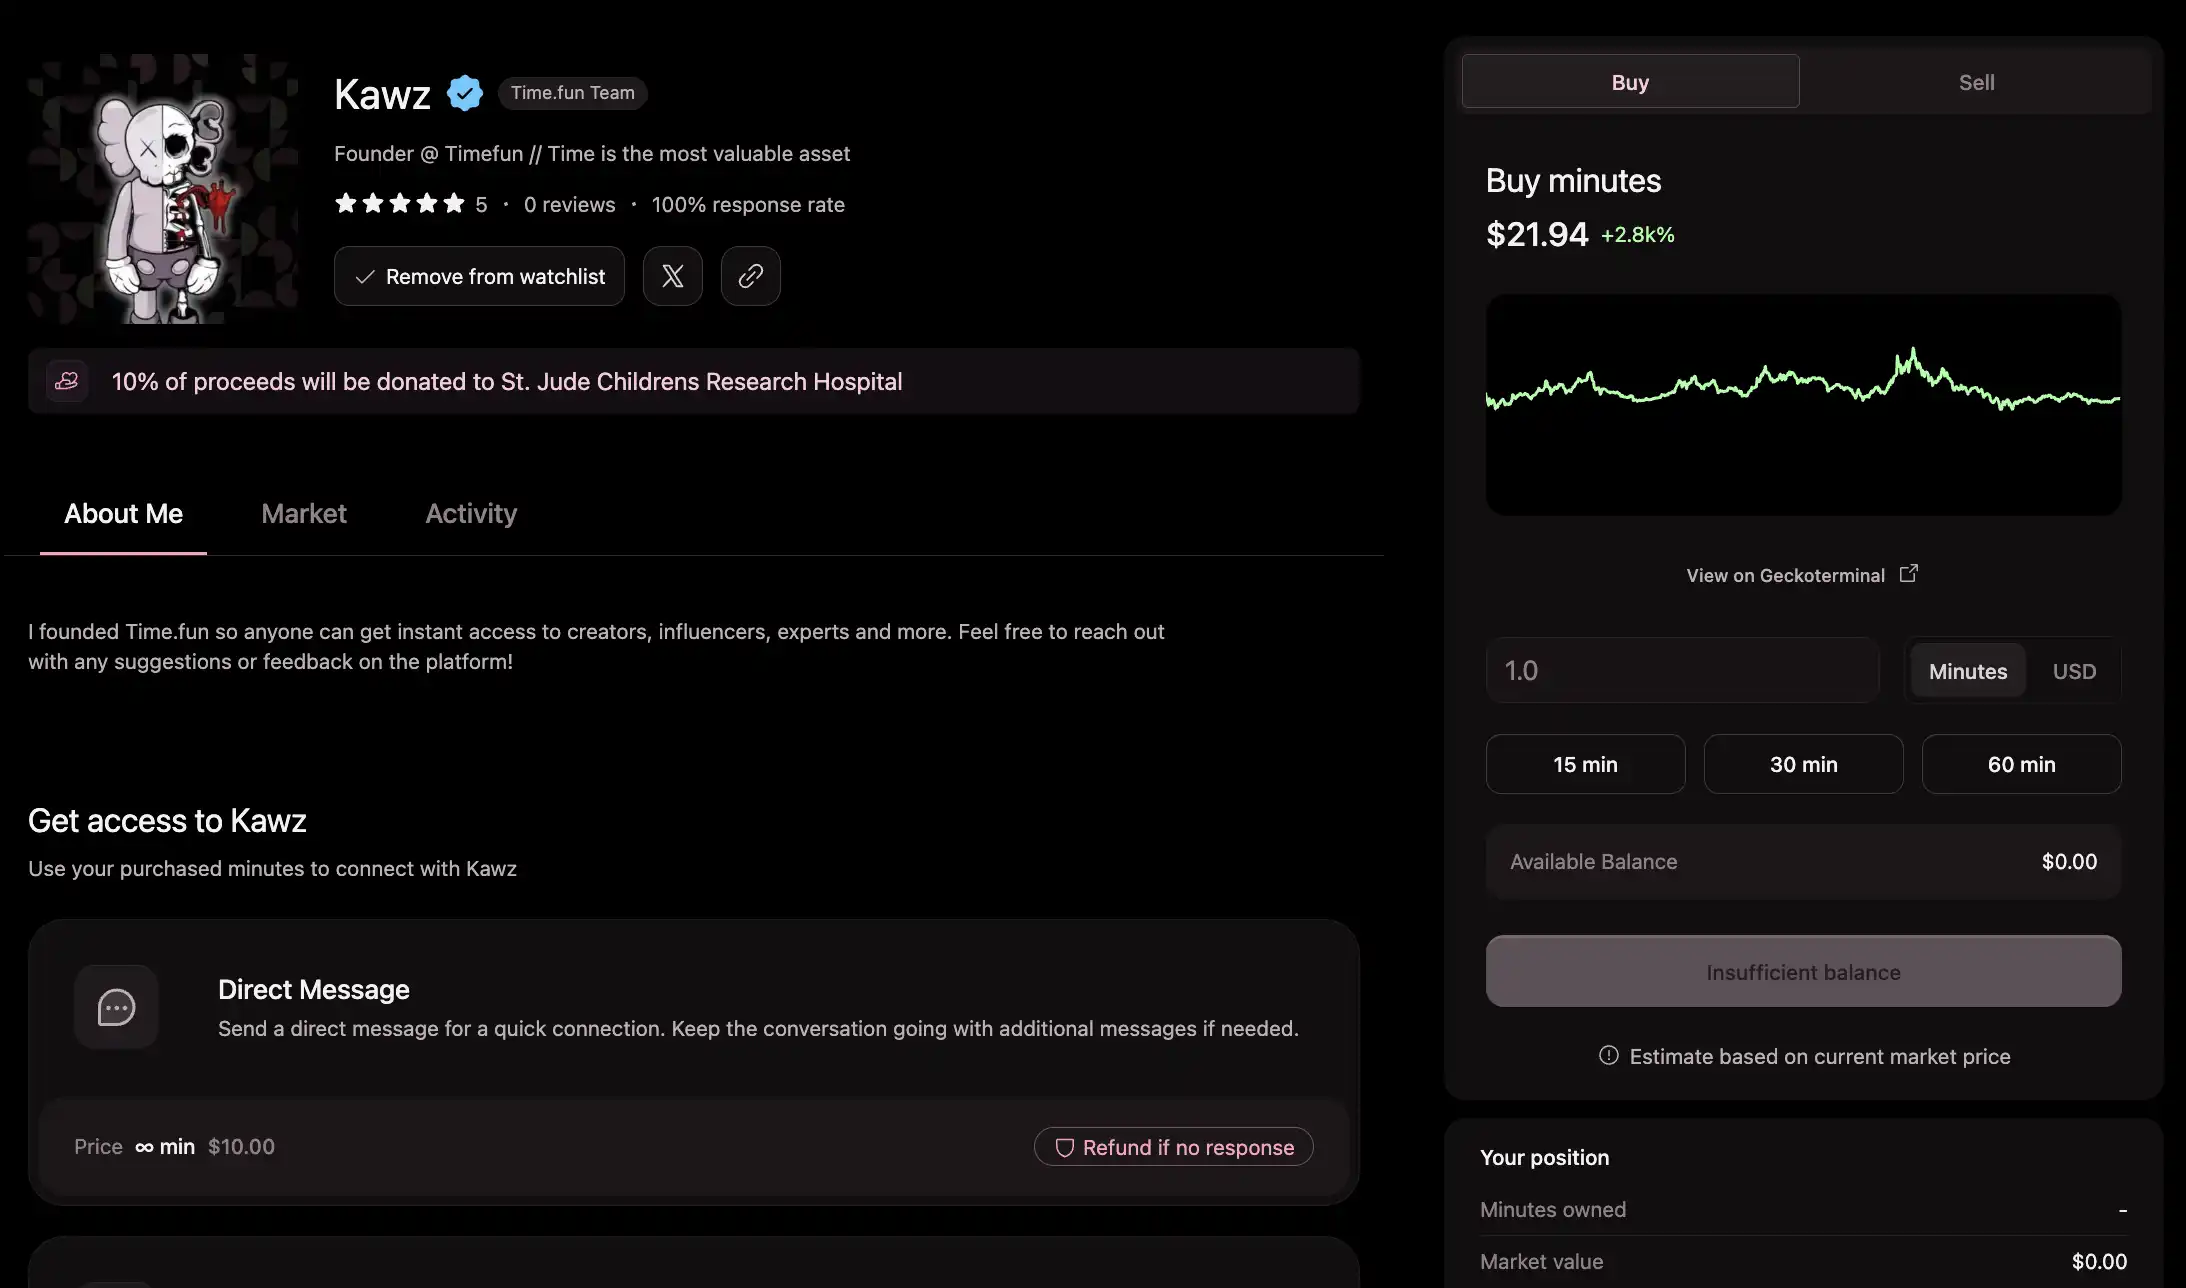Open Kawz's X (Twitter) profile icon
Viewport: 2186px width, 1288px height.
[x=672, y=276]
